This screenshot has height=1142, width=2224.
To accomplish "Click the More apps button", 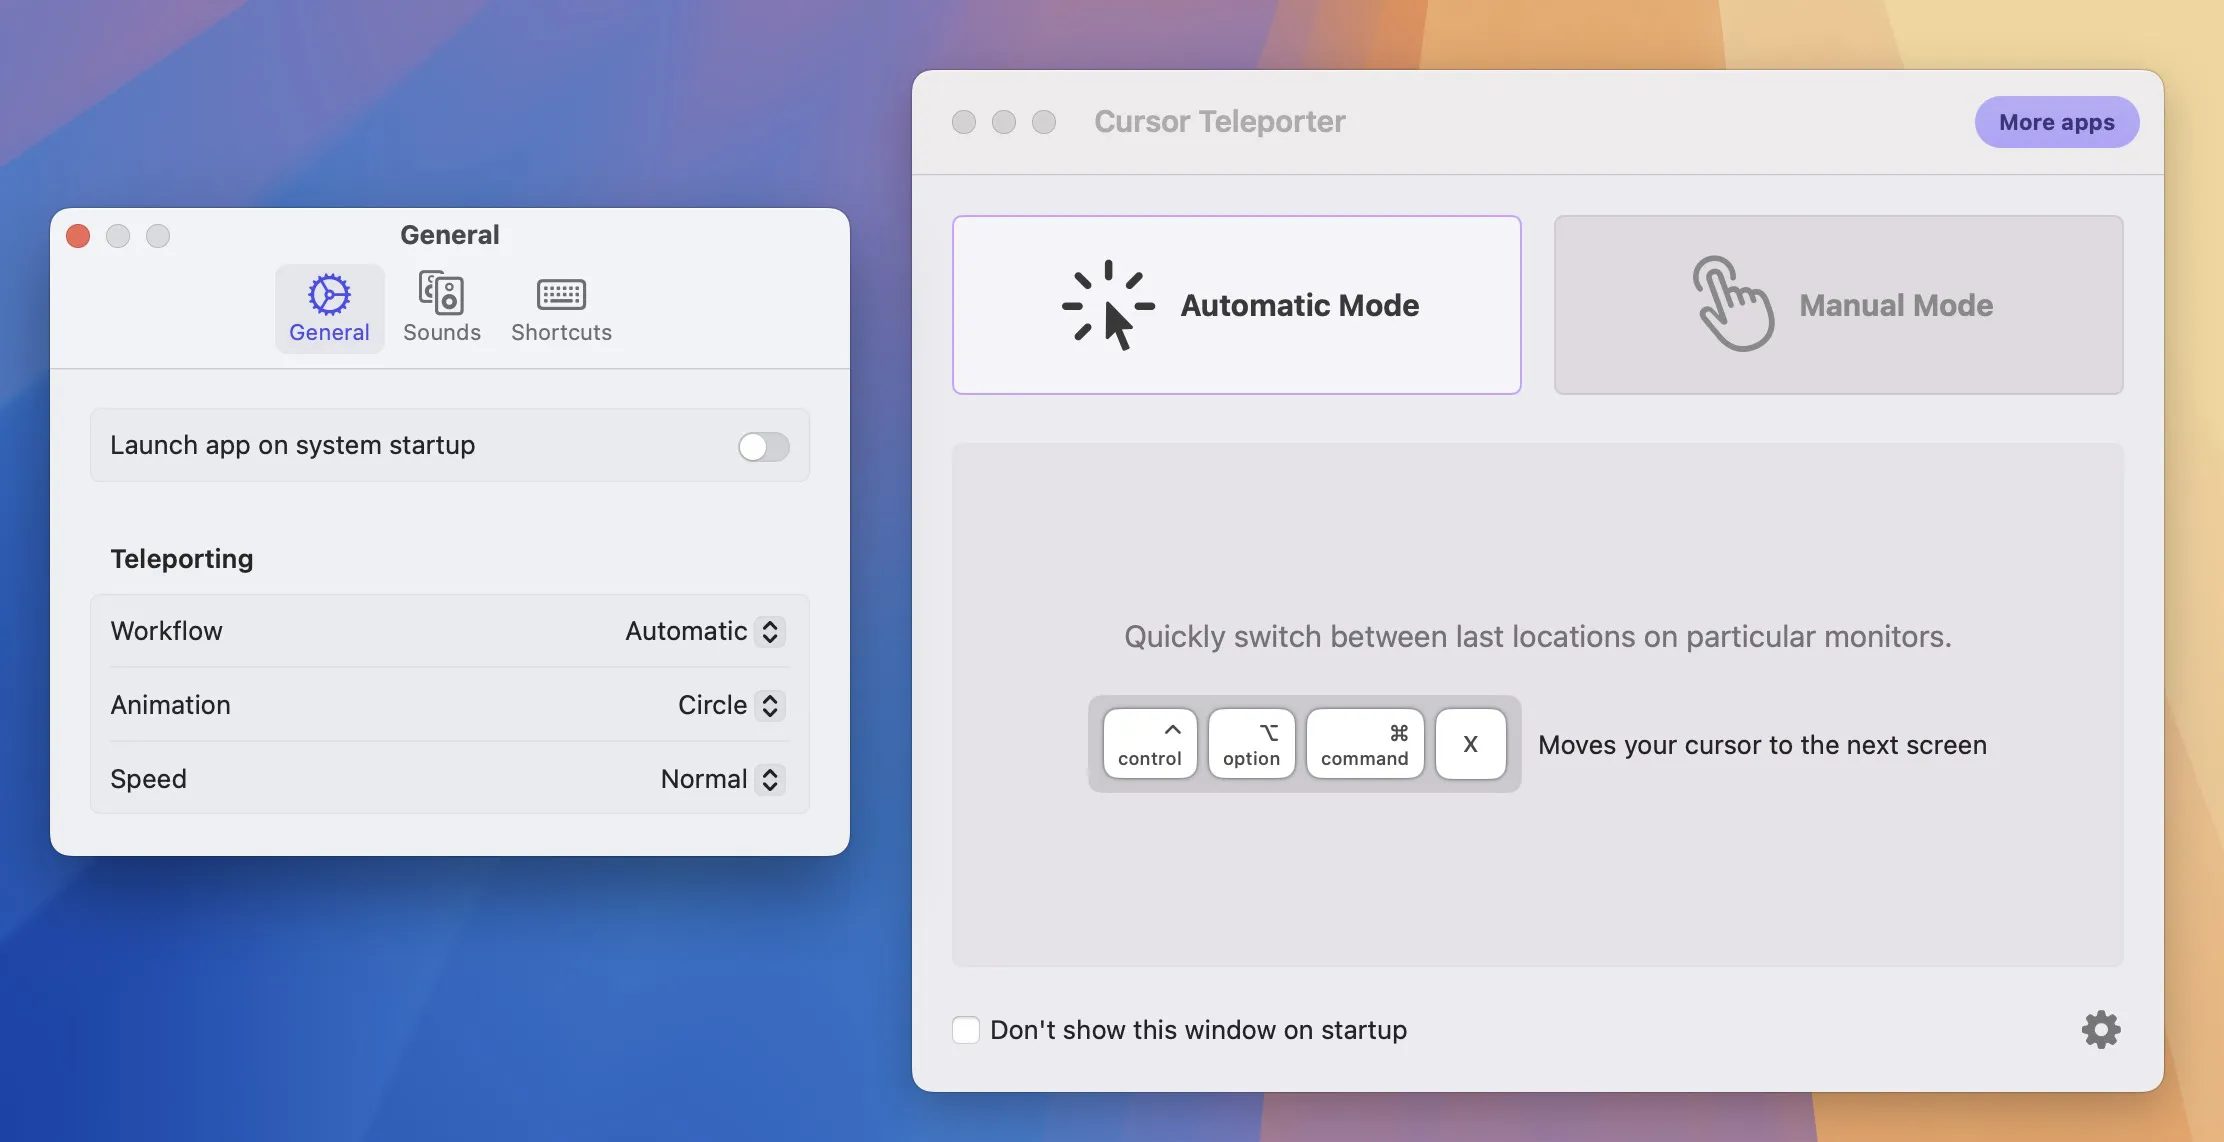I will [2057, 122].
